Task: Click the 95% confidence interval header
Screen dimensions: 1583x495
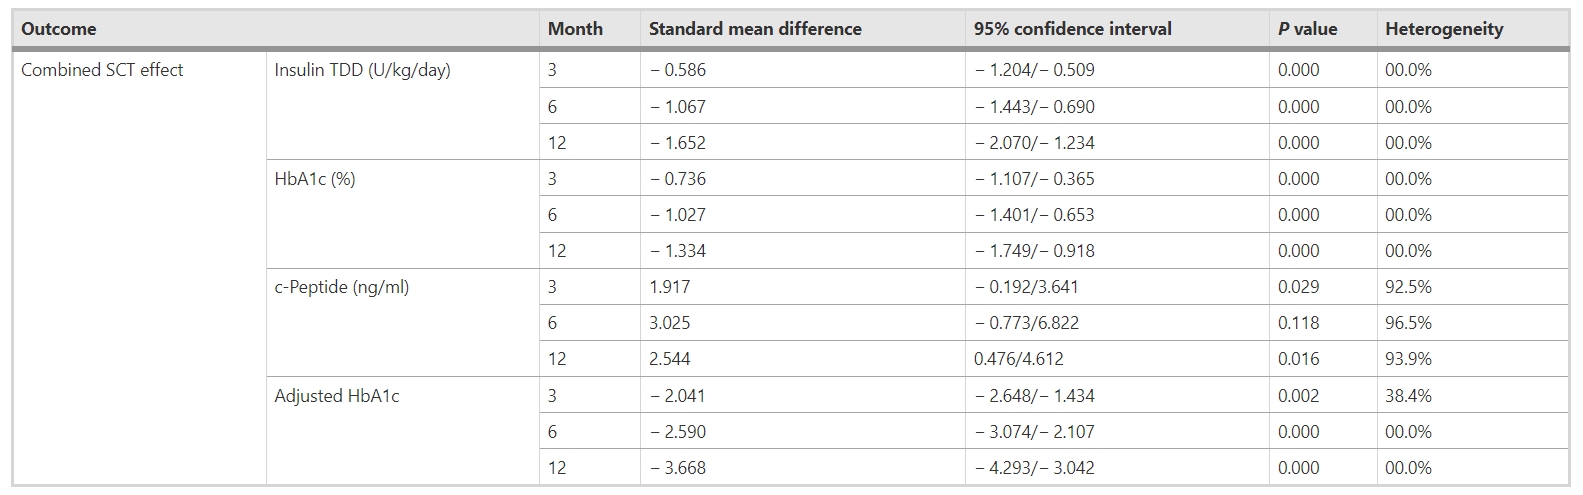Action: (x=1072, y=29)
